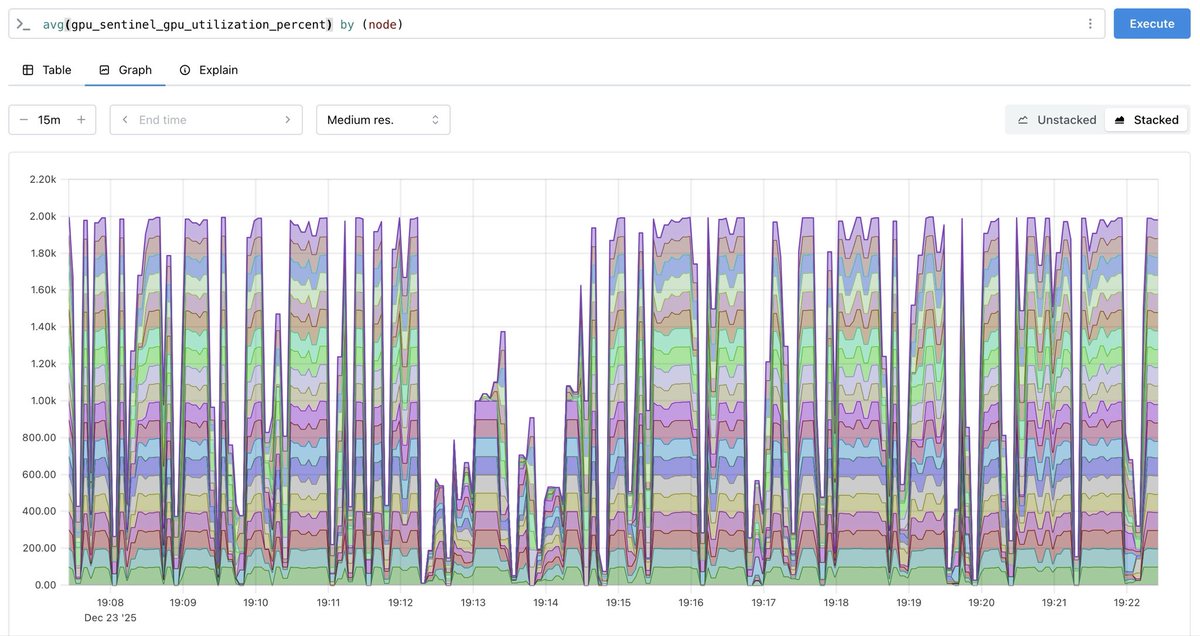Screen dimensions: 1200x636
Task: Click the 19:14 time axis label
Action: pos(546,603)
